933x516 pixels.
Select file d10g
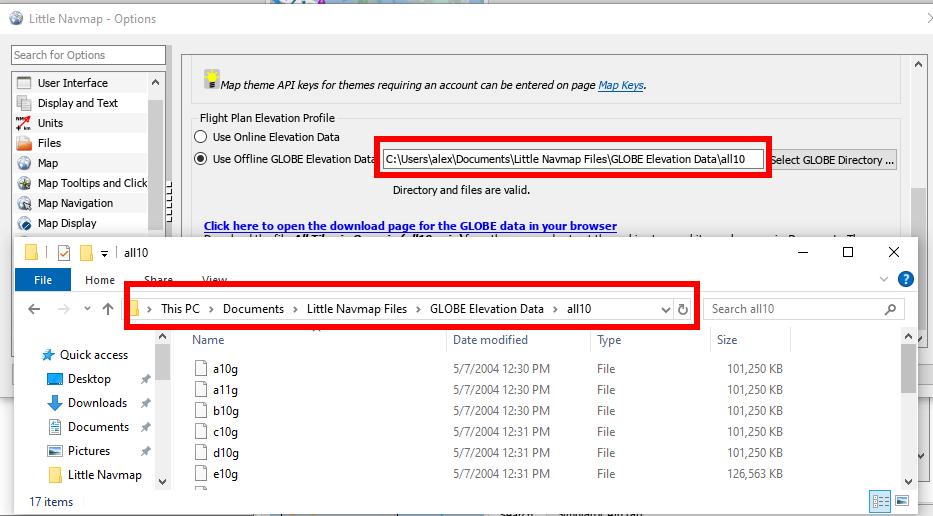click(x=226, y=453)
